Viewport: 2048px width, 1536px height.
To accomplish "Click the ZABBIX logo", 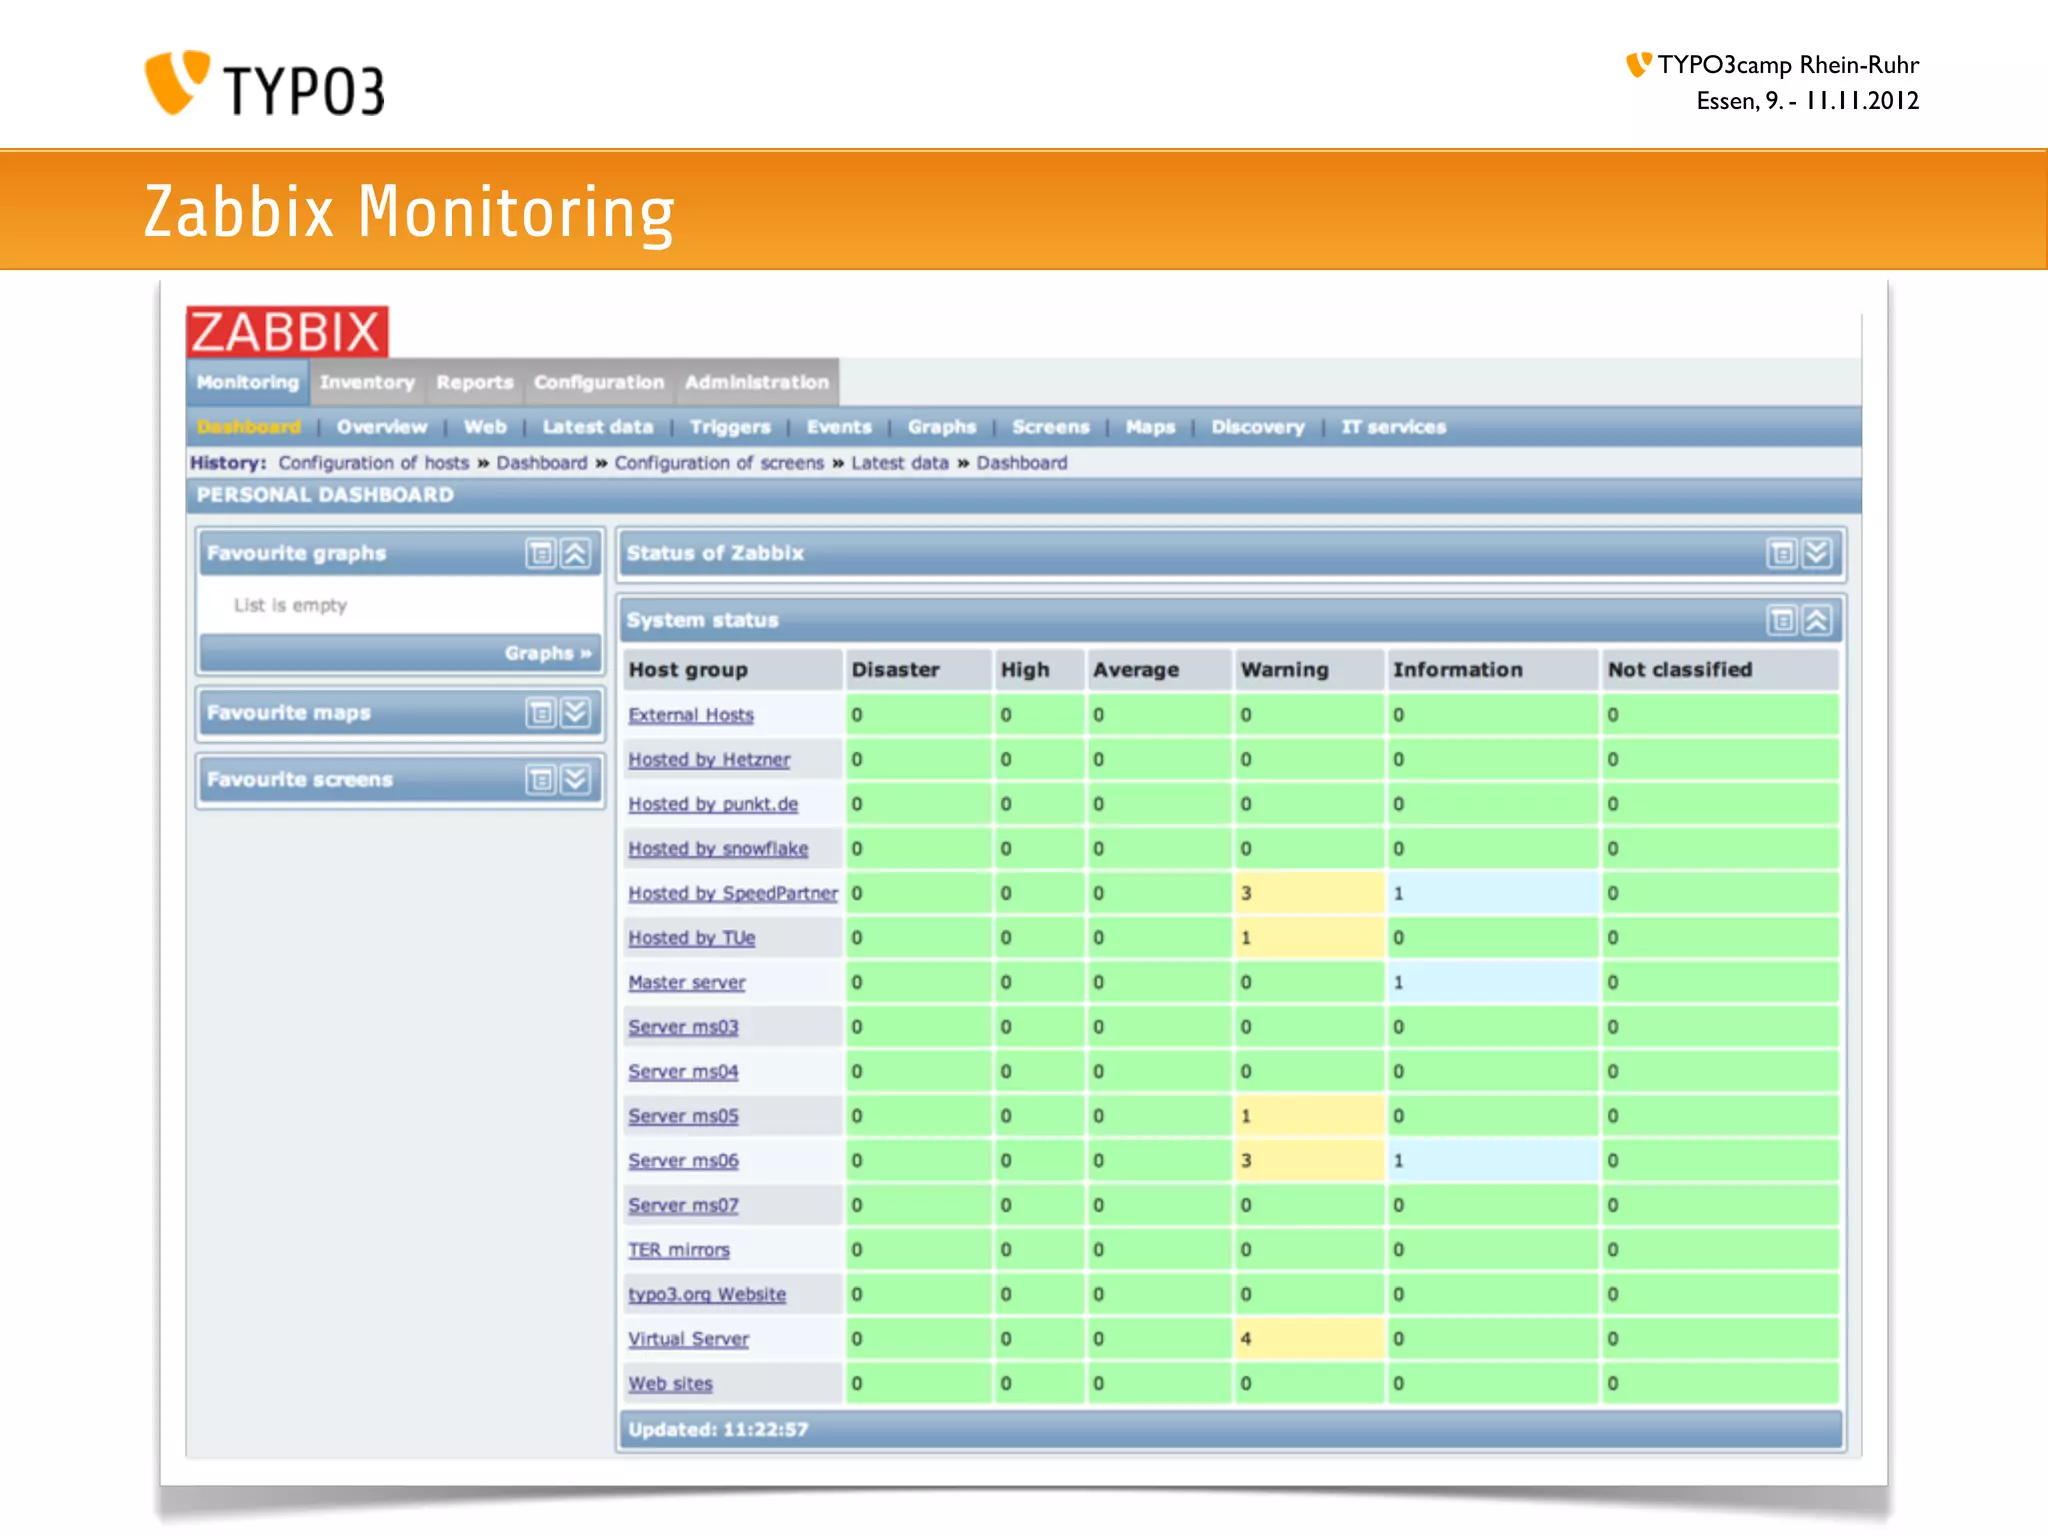I will (287, 332).
